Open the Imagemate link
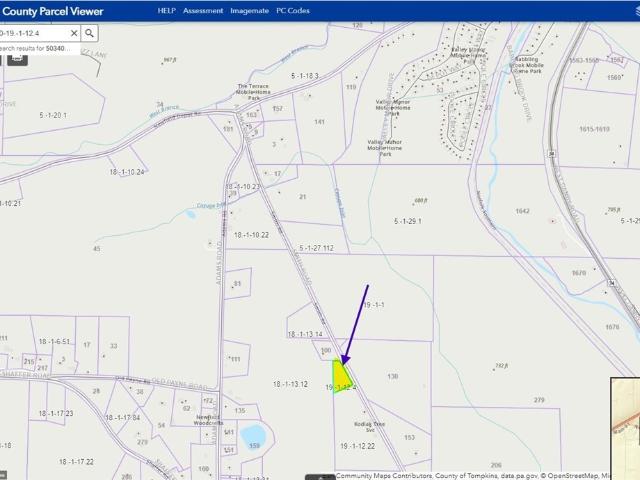This screenshot has height=480, width=640. tap(249, 11)
